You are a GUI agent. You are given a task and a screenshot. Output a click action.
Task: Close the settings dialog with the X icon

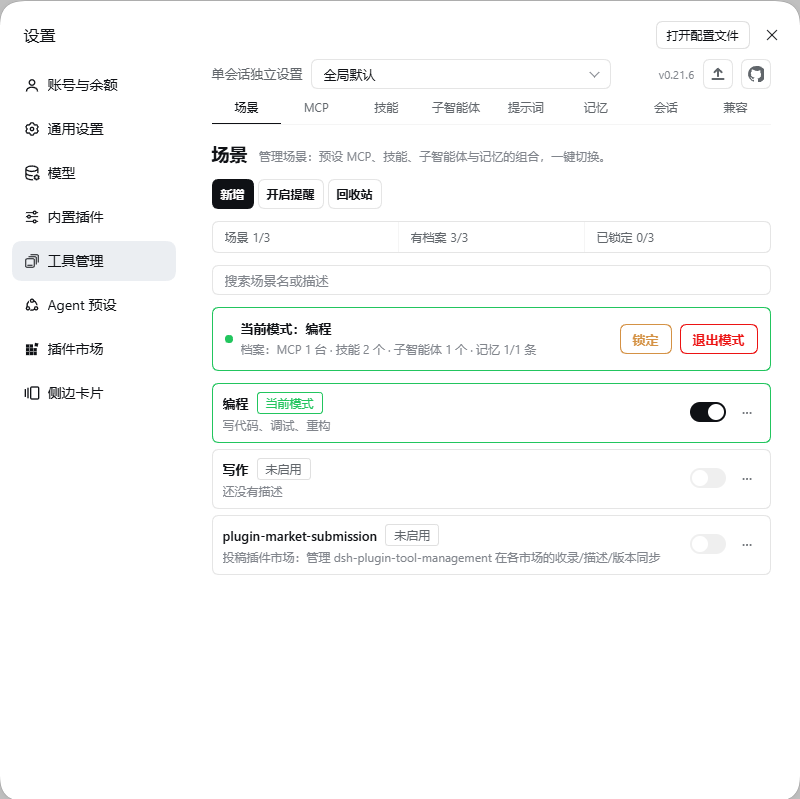coord(771,35)
